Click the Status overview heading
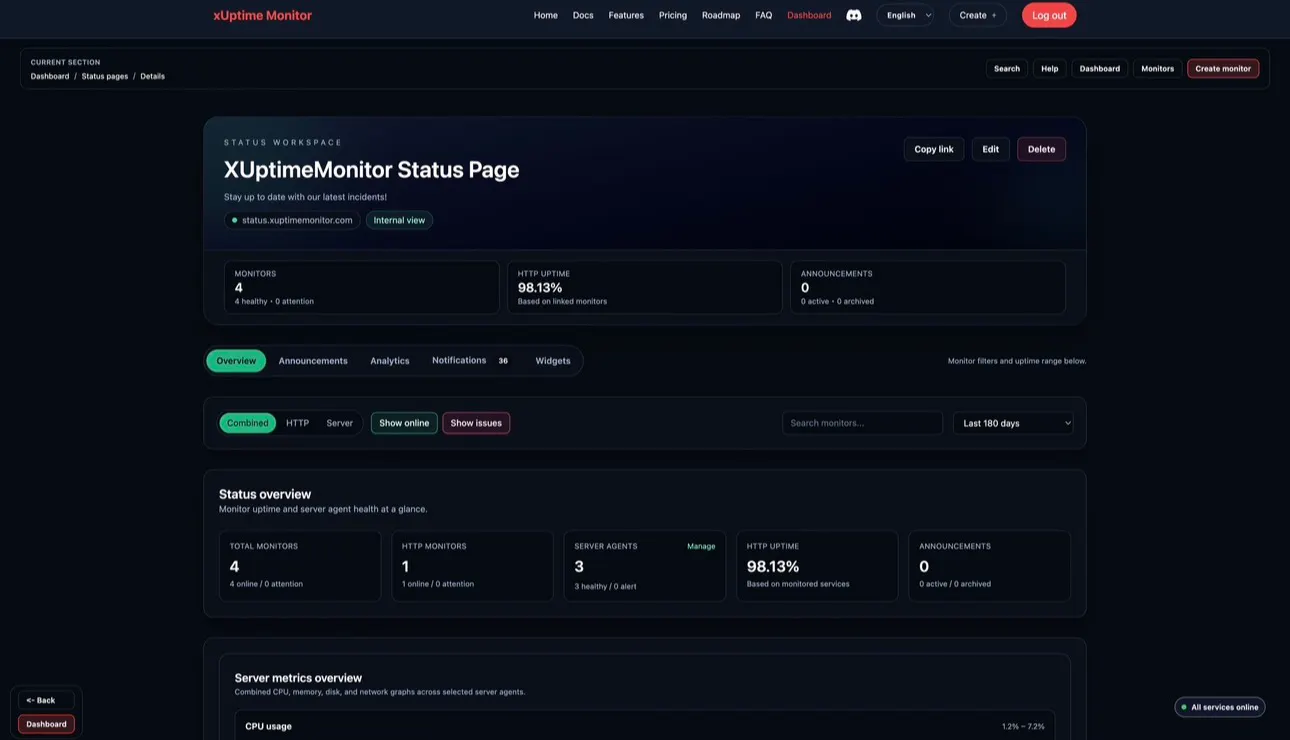The height and width of the screenshot is (740, 1290). pos(265,494)
